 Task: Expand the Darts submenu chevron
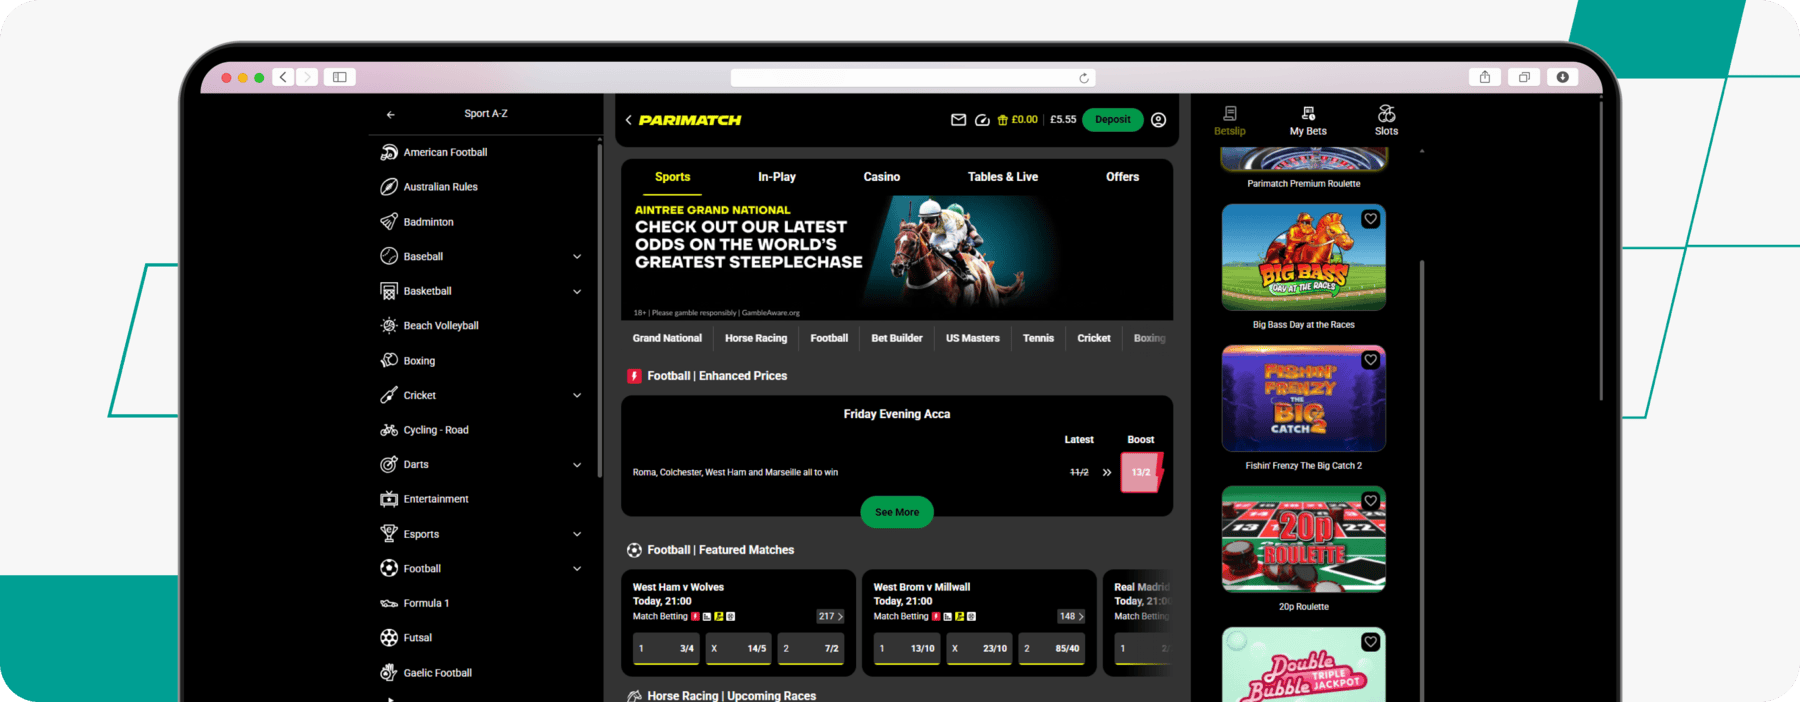[577, 465]
